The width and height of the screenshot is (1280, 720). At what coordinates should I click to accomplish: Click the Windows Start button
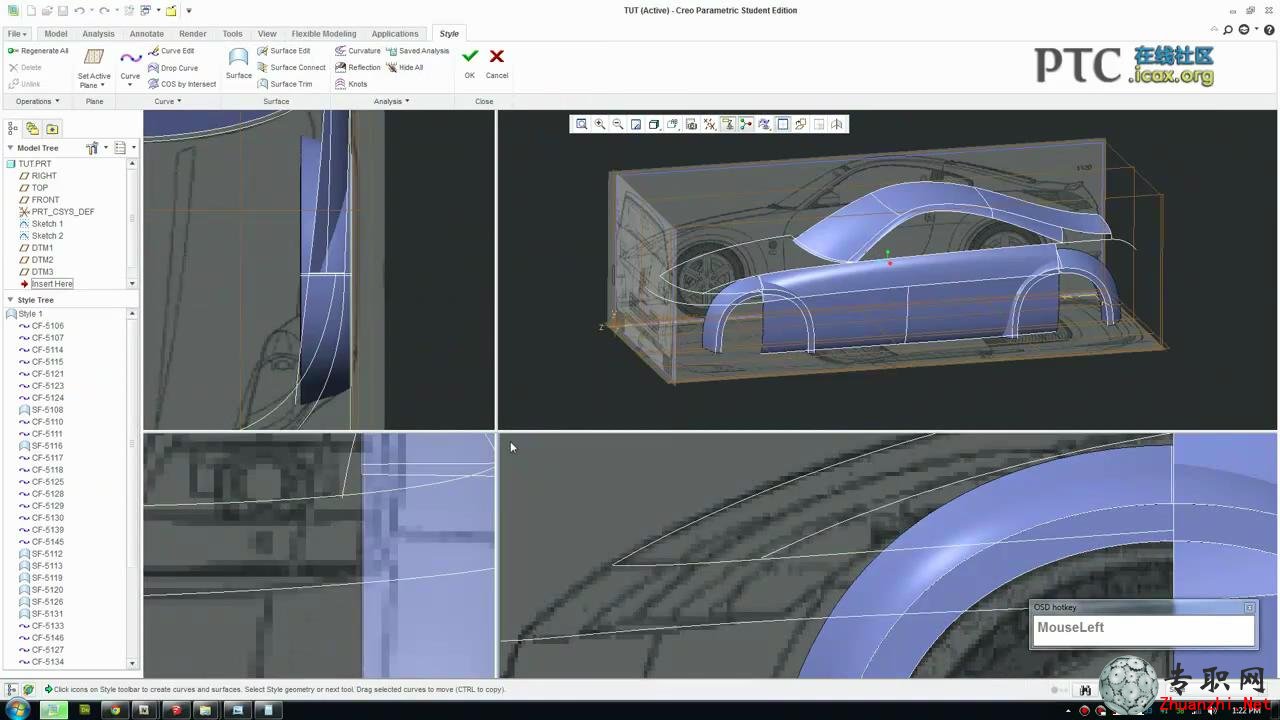point(17,710)
